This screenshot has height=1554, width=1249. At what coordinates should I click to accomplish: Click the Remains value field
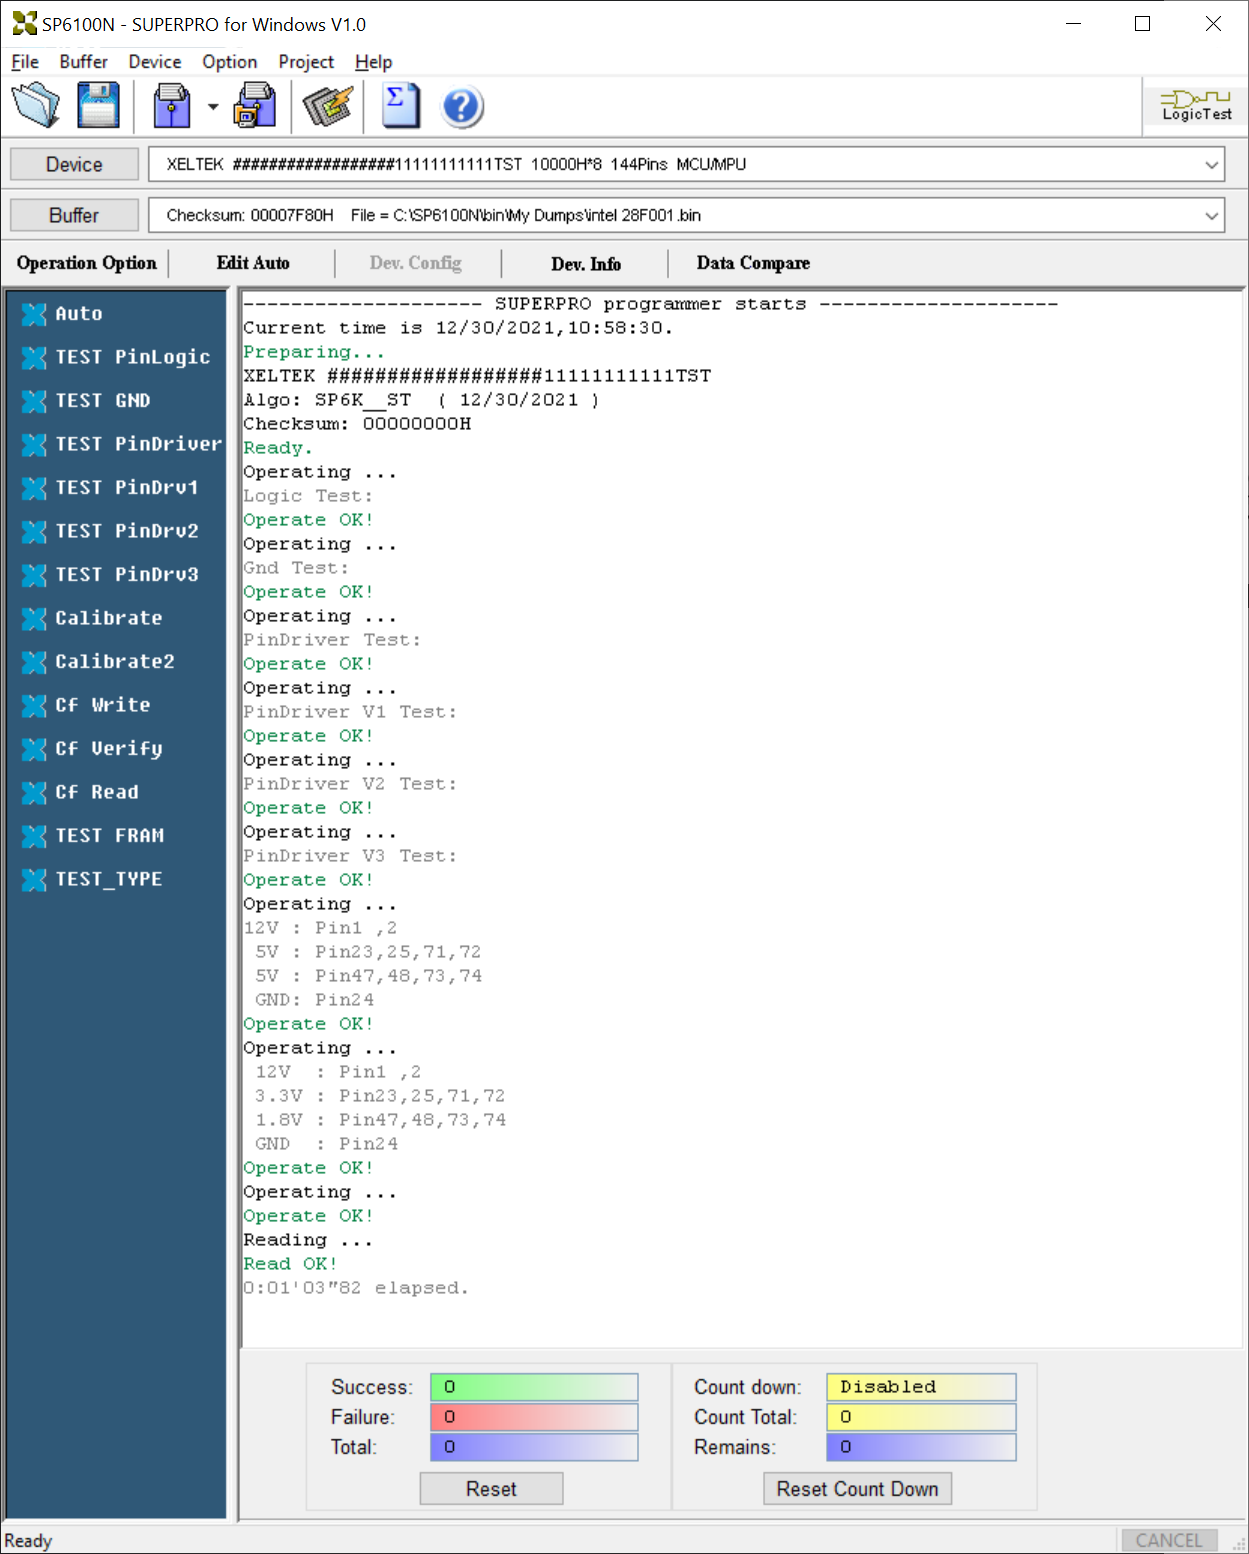921,1447
